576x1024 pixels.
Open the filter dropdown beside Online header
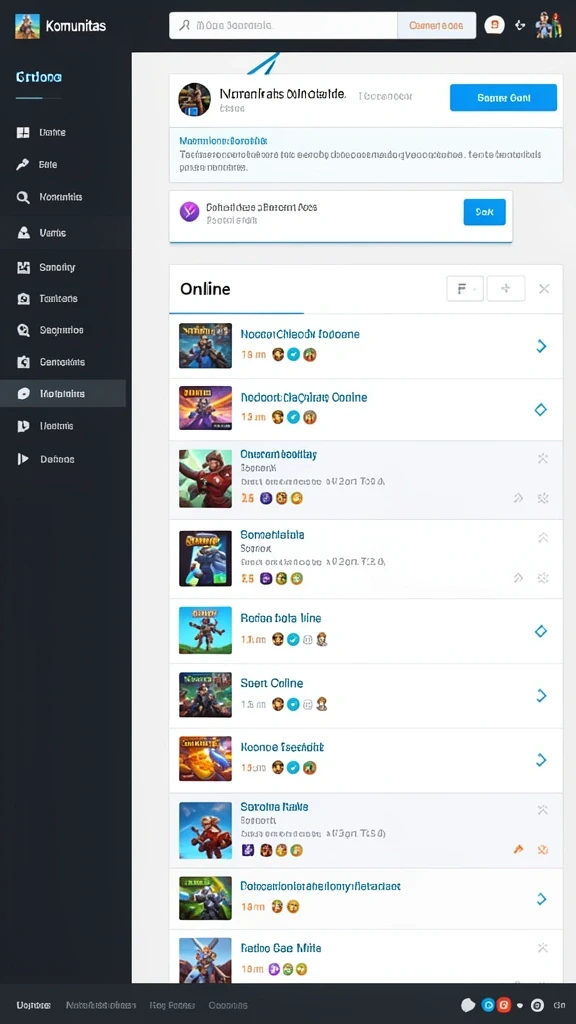[x=465, y=288]
